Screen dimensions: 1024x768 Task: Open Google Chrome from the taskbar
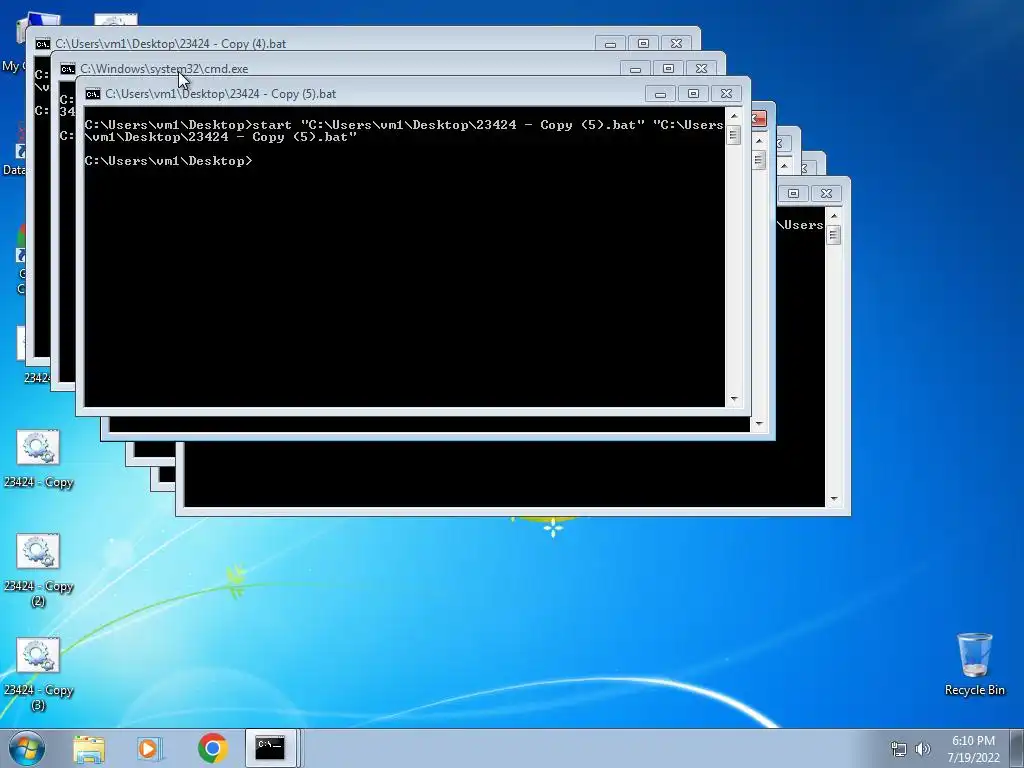click(x=212, y=749)
